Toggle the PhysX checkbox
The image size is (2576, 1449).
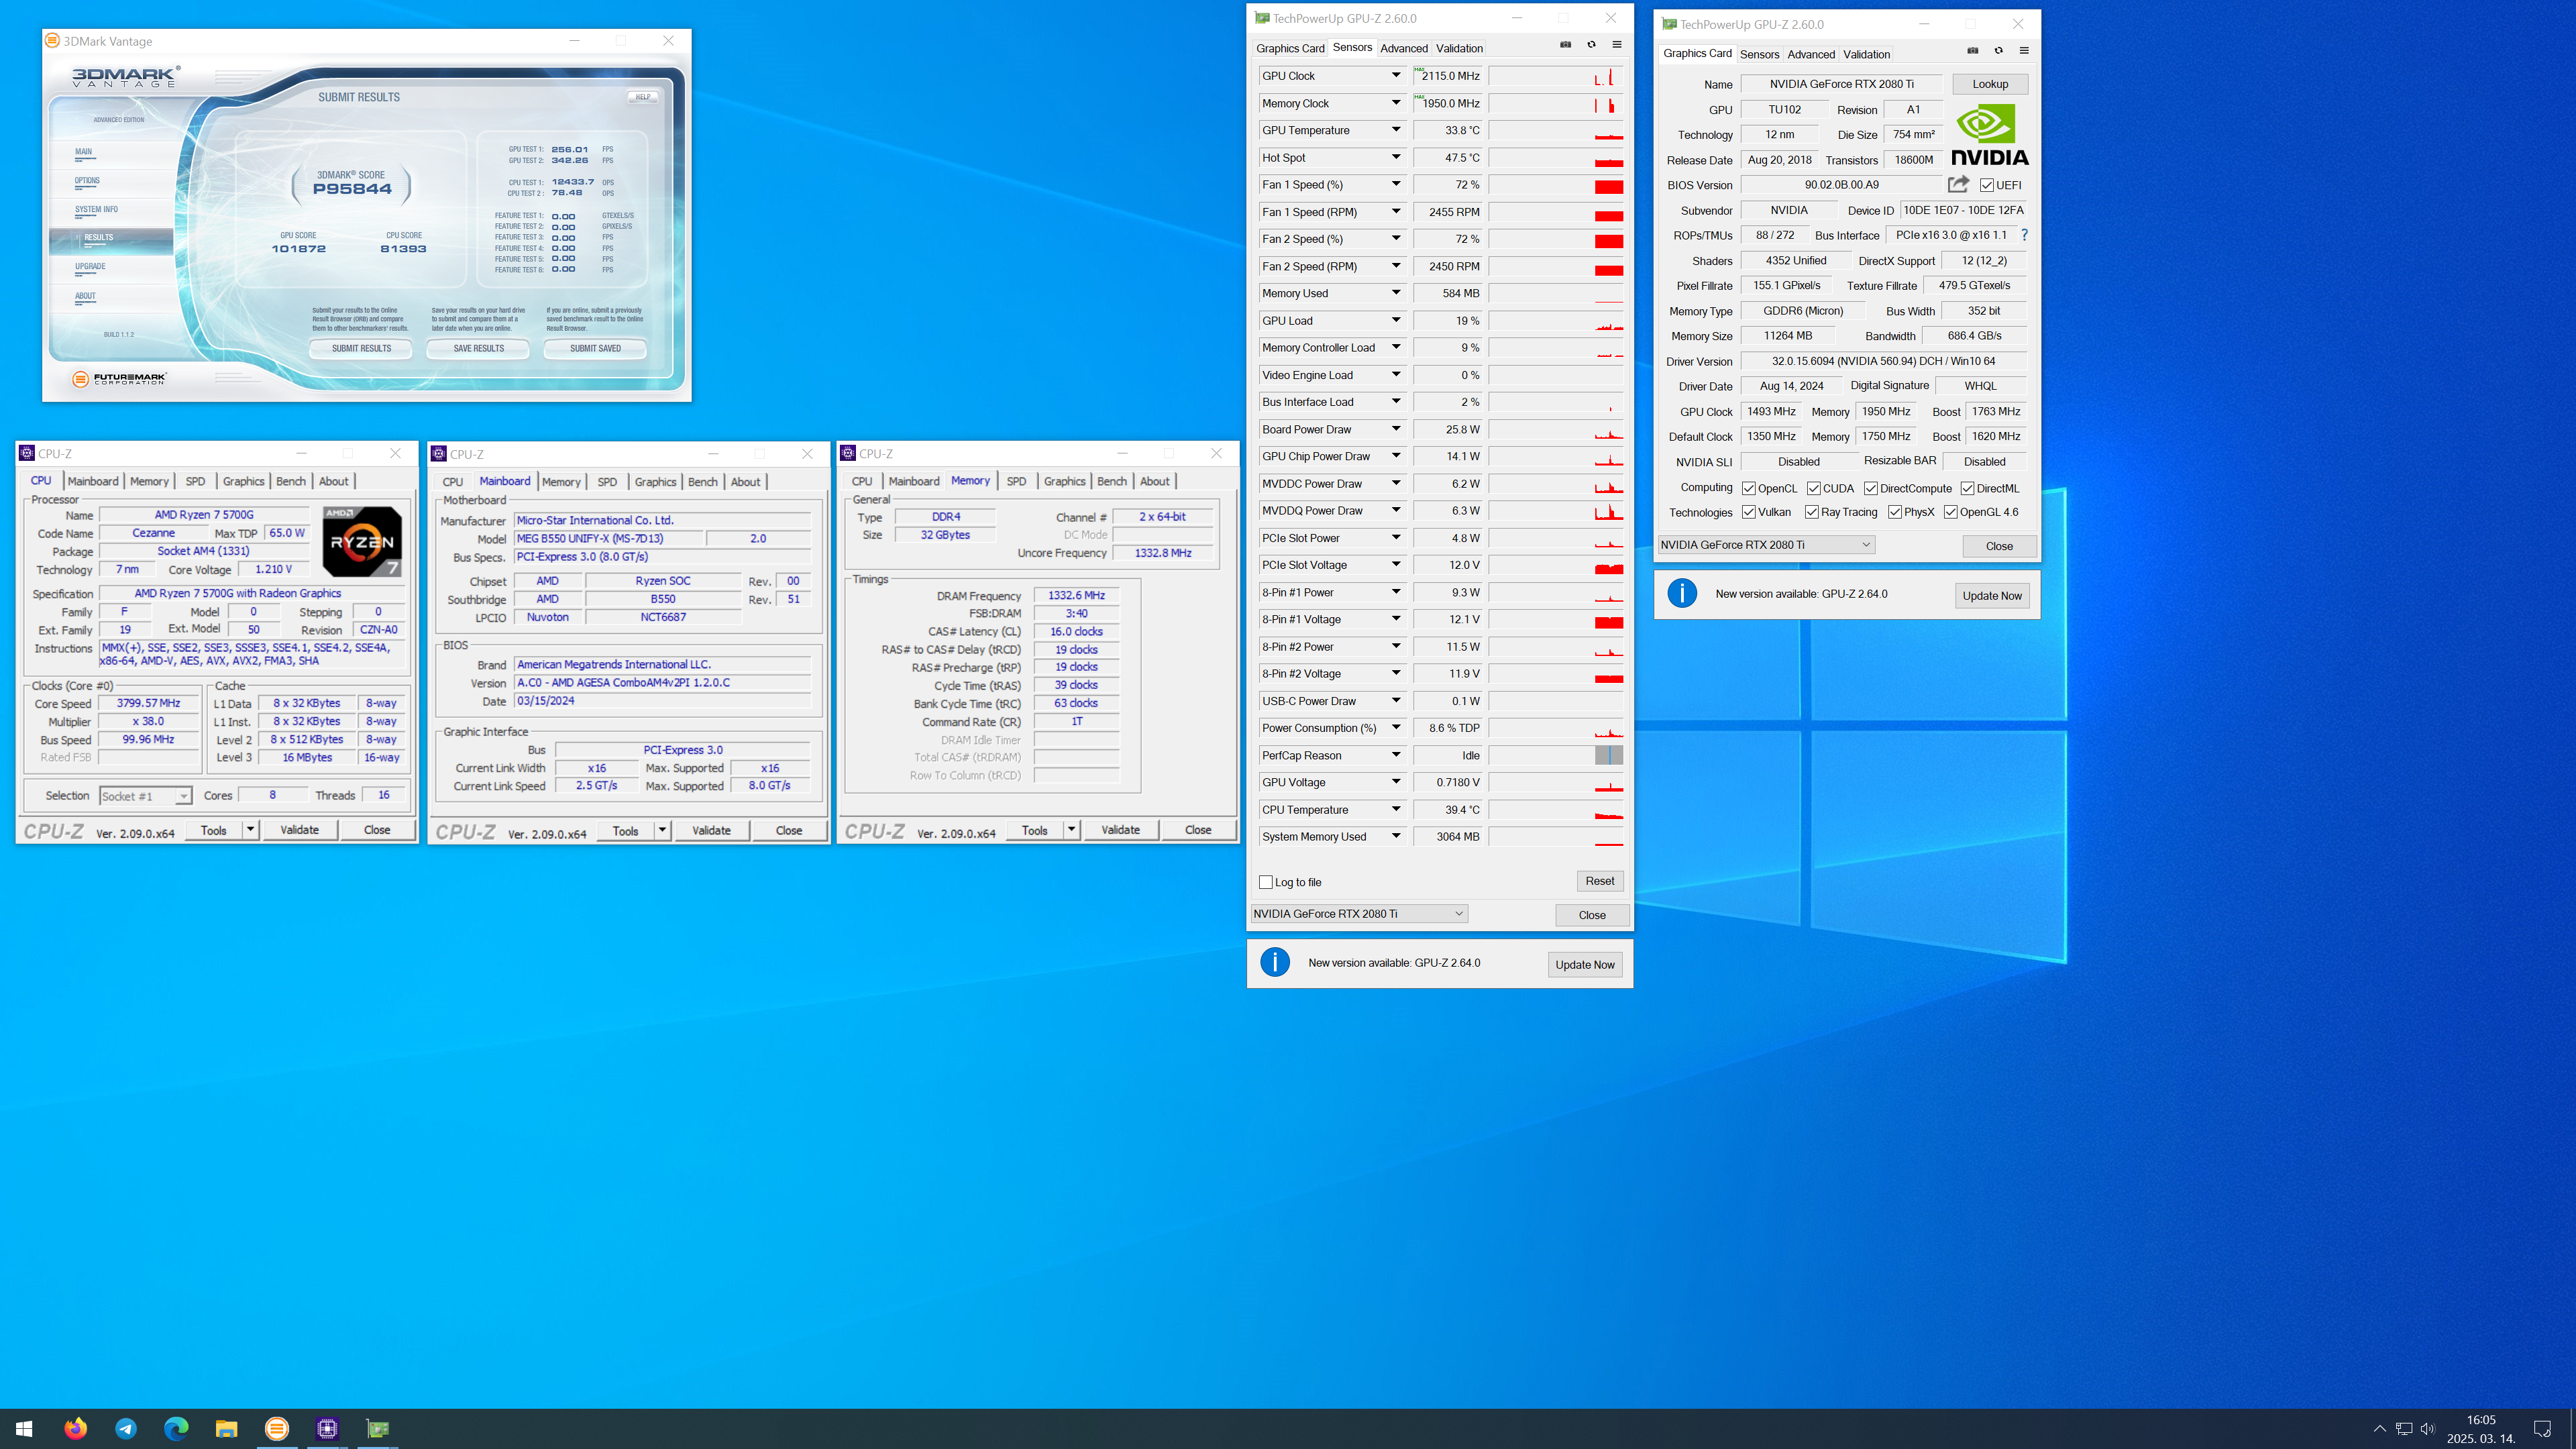point(1894,512)
